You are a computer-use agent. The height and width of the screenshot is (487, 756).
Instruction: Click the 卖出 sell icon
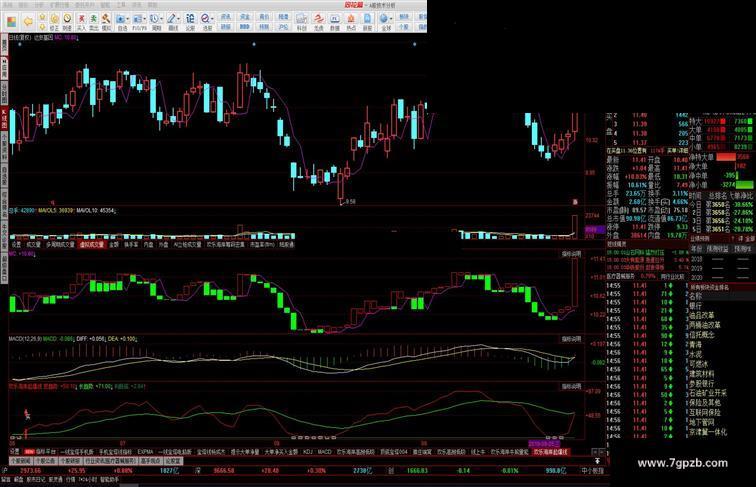[x=94, y=22]
